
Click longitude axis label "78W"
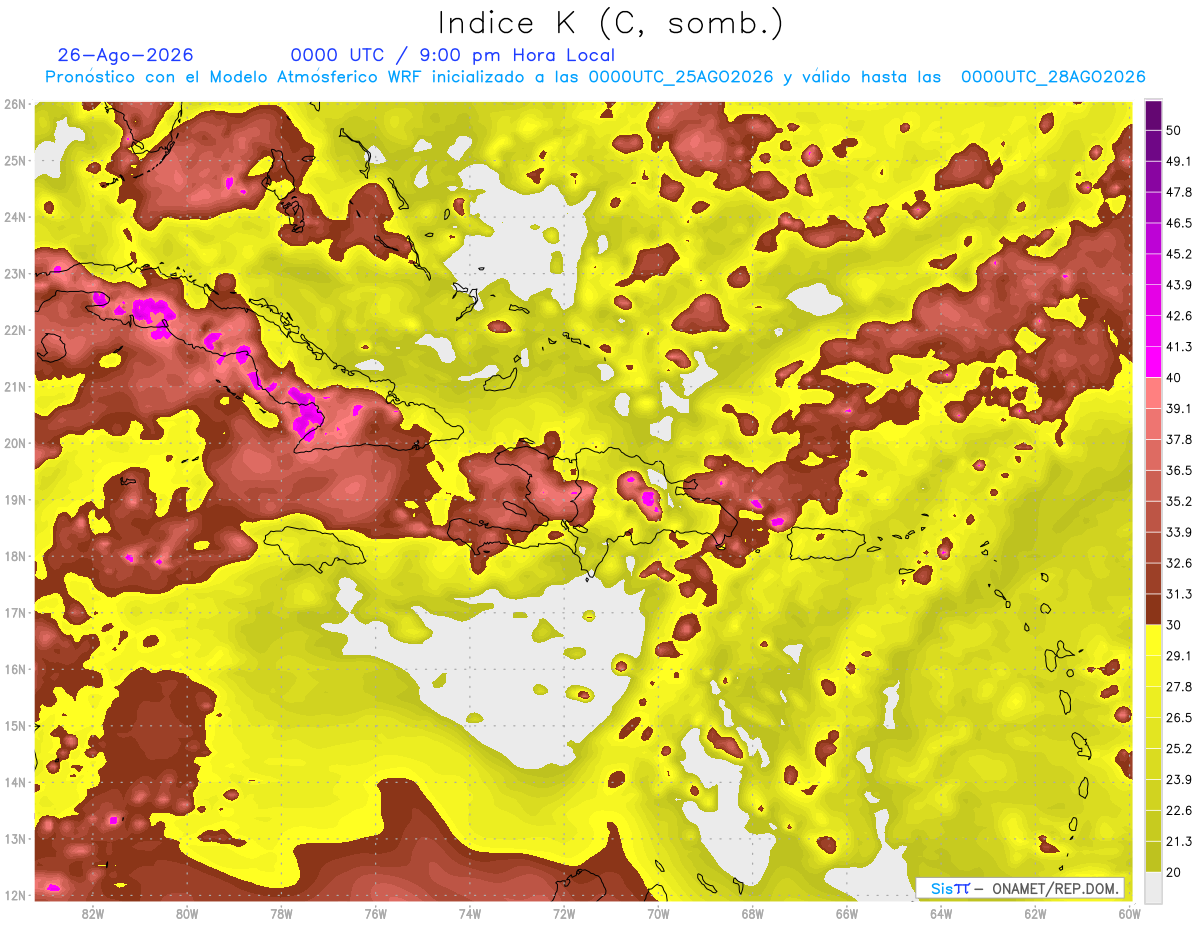click(282, 913)
